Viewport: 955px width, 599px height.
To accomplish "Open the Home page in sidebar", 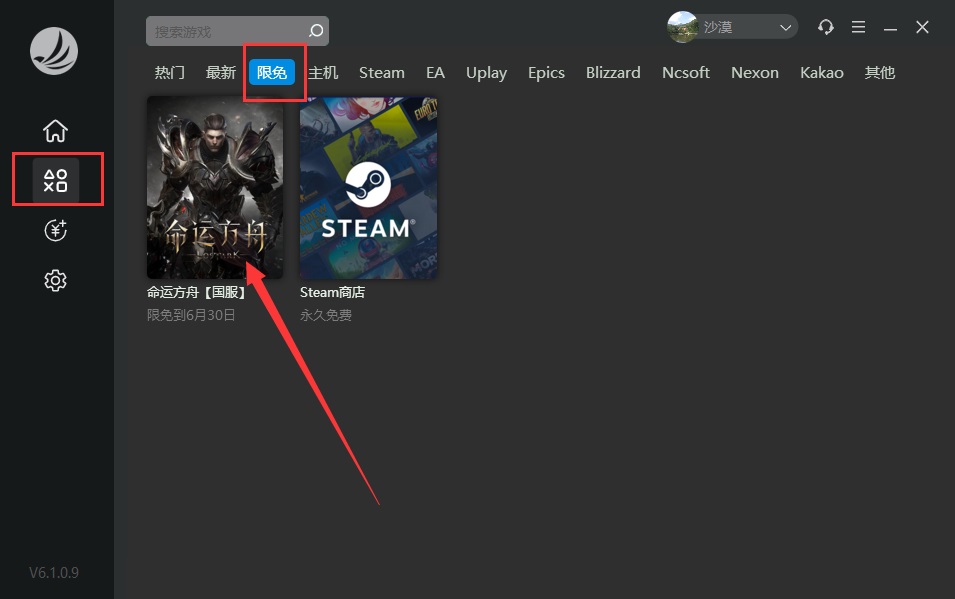I will (55, 130).
